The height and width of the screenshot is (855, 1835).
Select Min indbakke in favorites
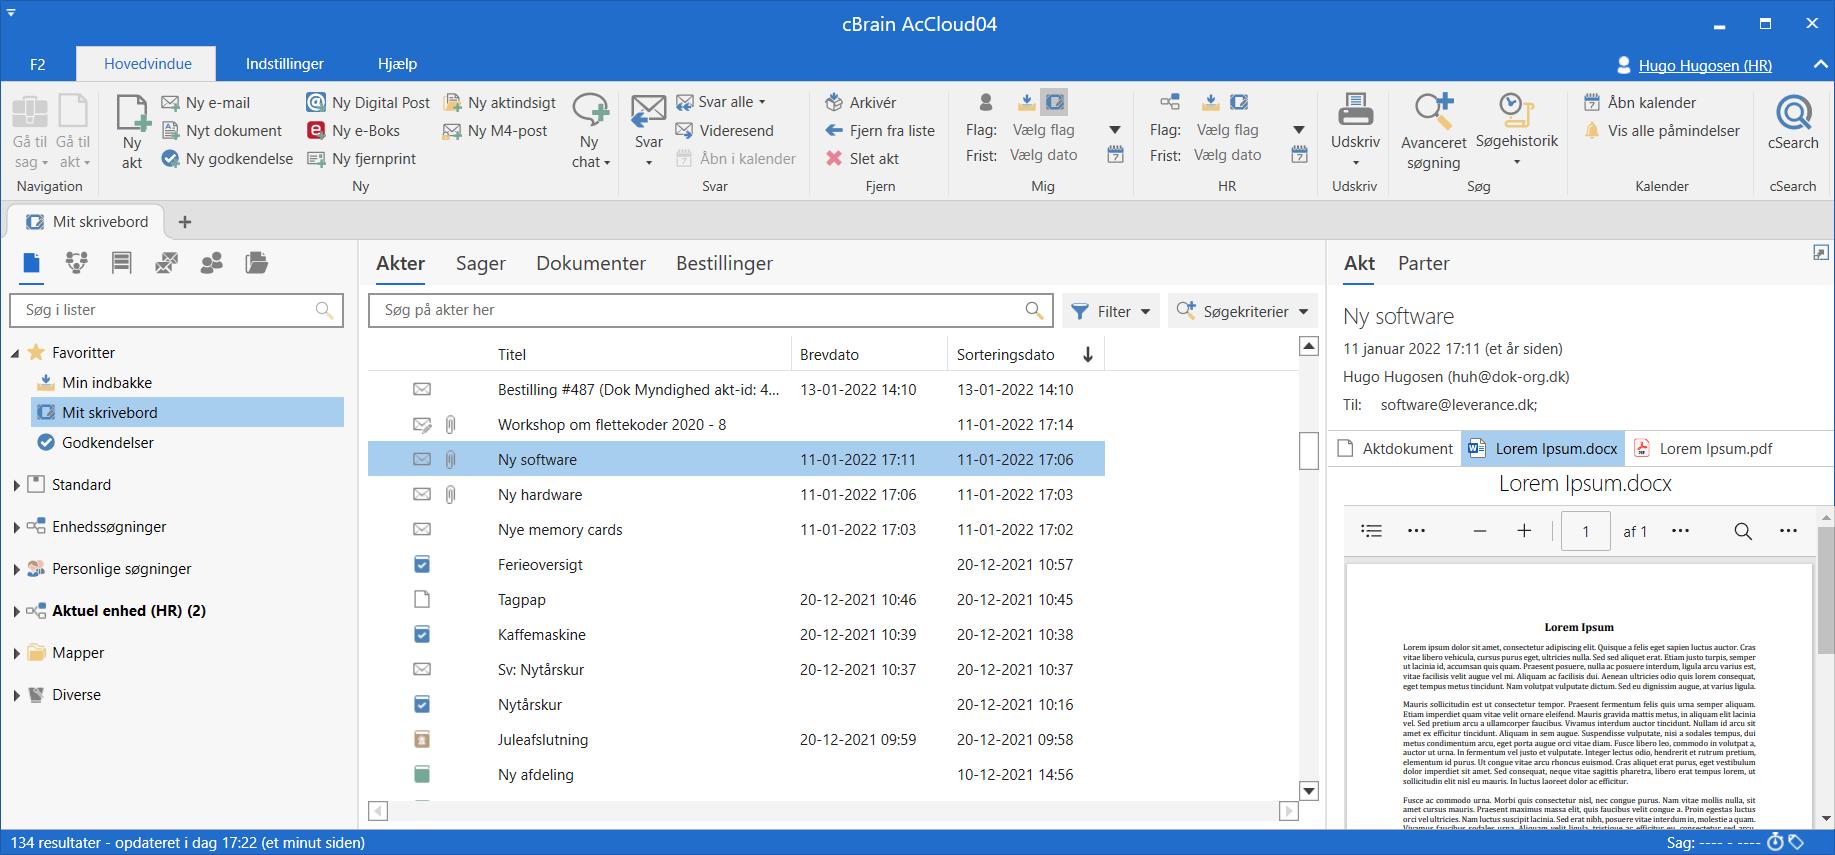point(107,383)
